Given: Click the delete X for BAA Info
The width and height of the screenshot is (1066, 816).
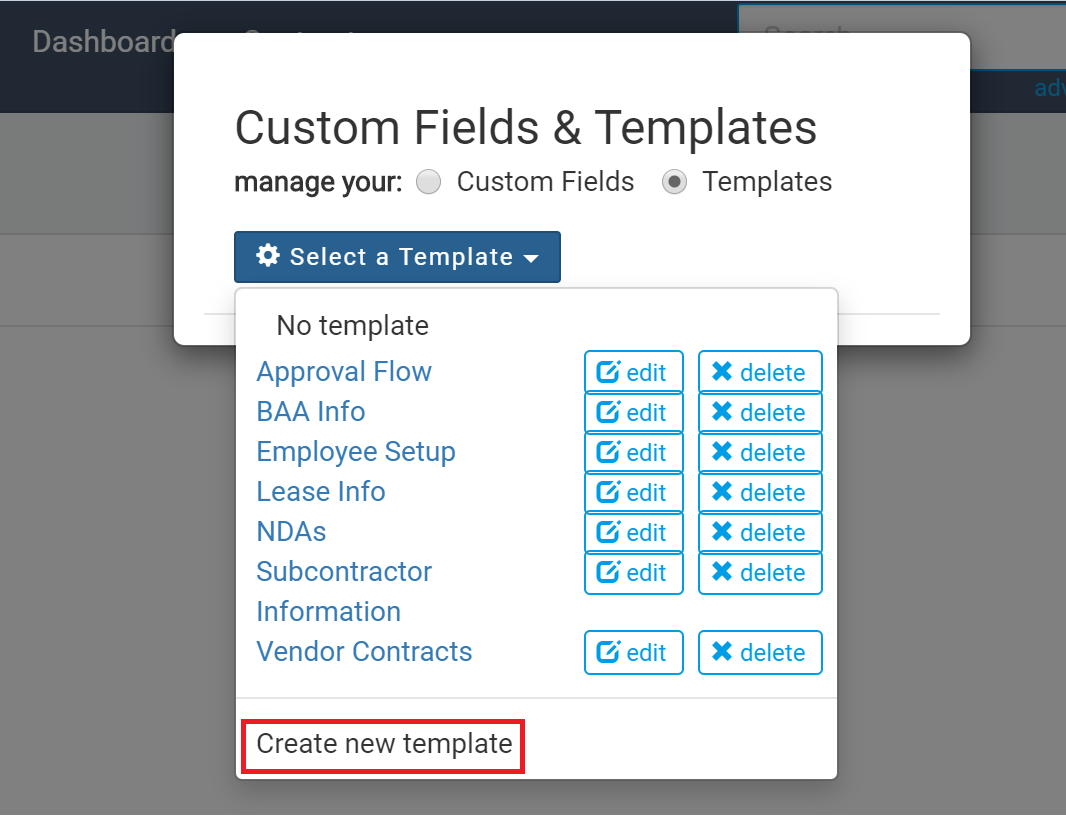Looking at the screenshot, I should click(722, 411).
